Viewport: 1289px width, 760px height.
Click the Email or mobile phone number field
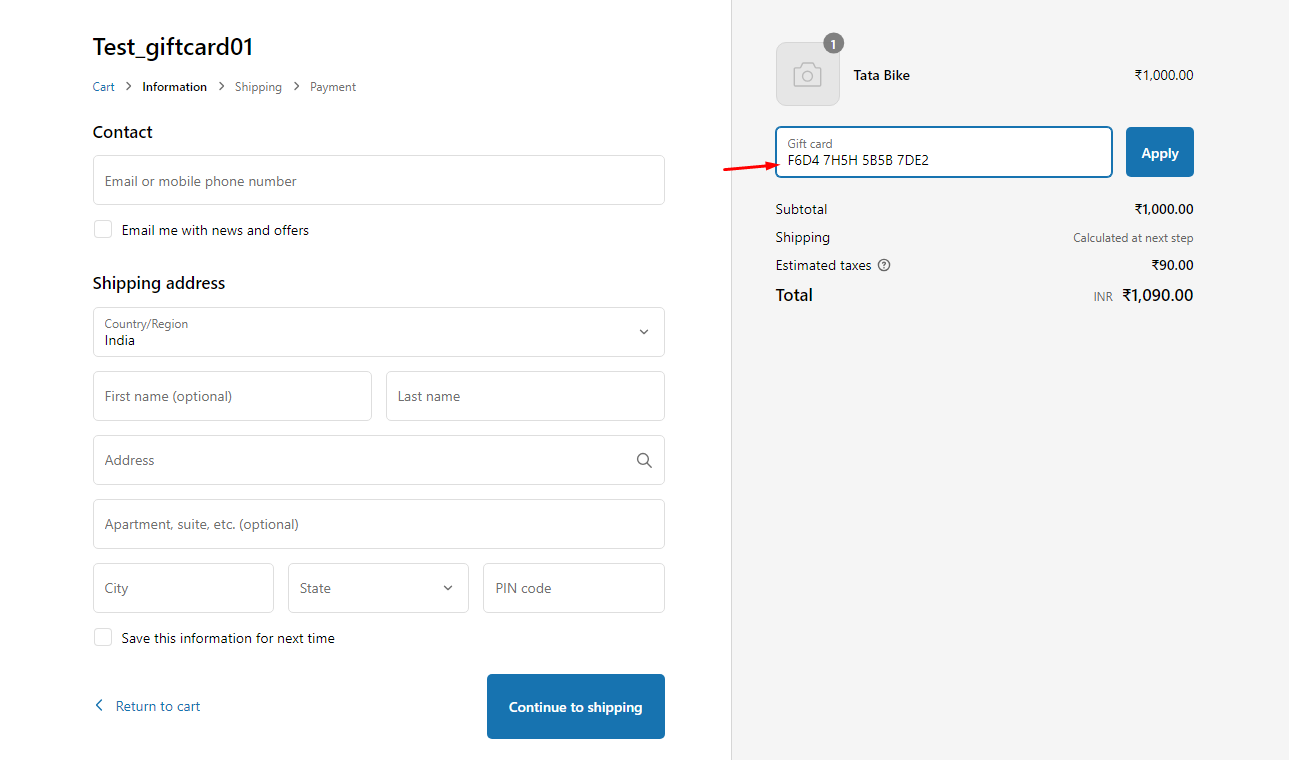click(378, 181)
